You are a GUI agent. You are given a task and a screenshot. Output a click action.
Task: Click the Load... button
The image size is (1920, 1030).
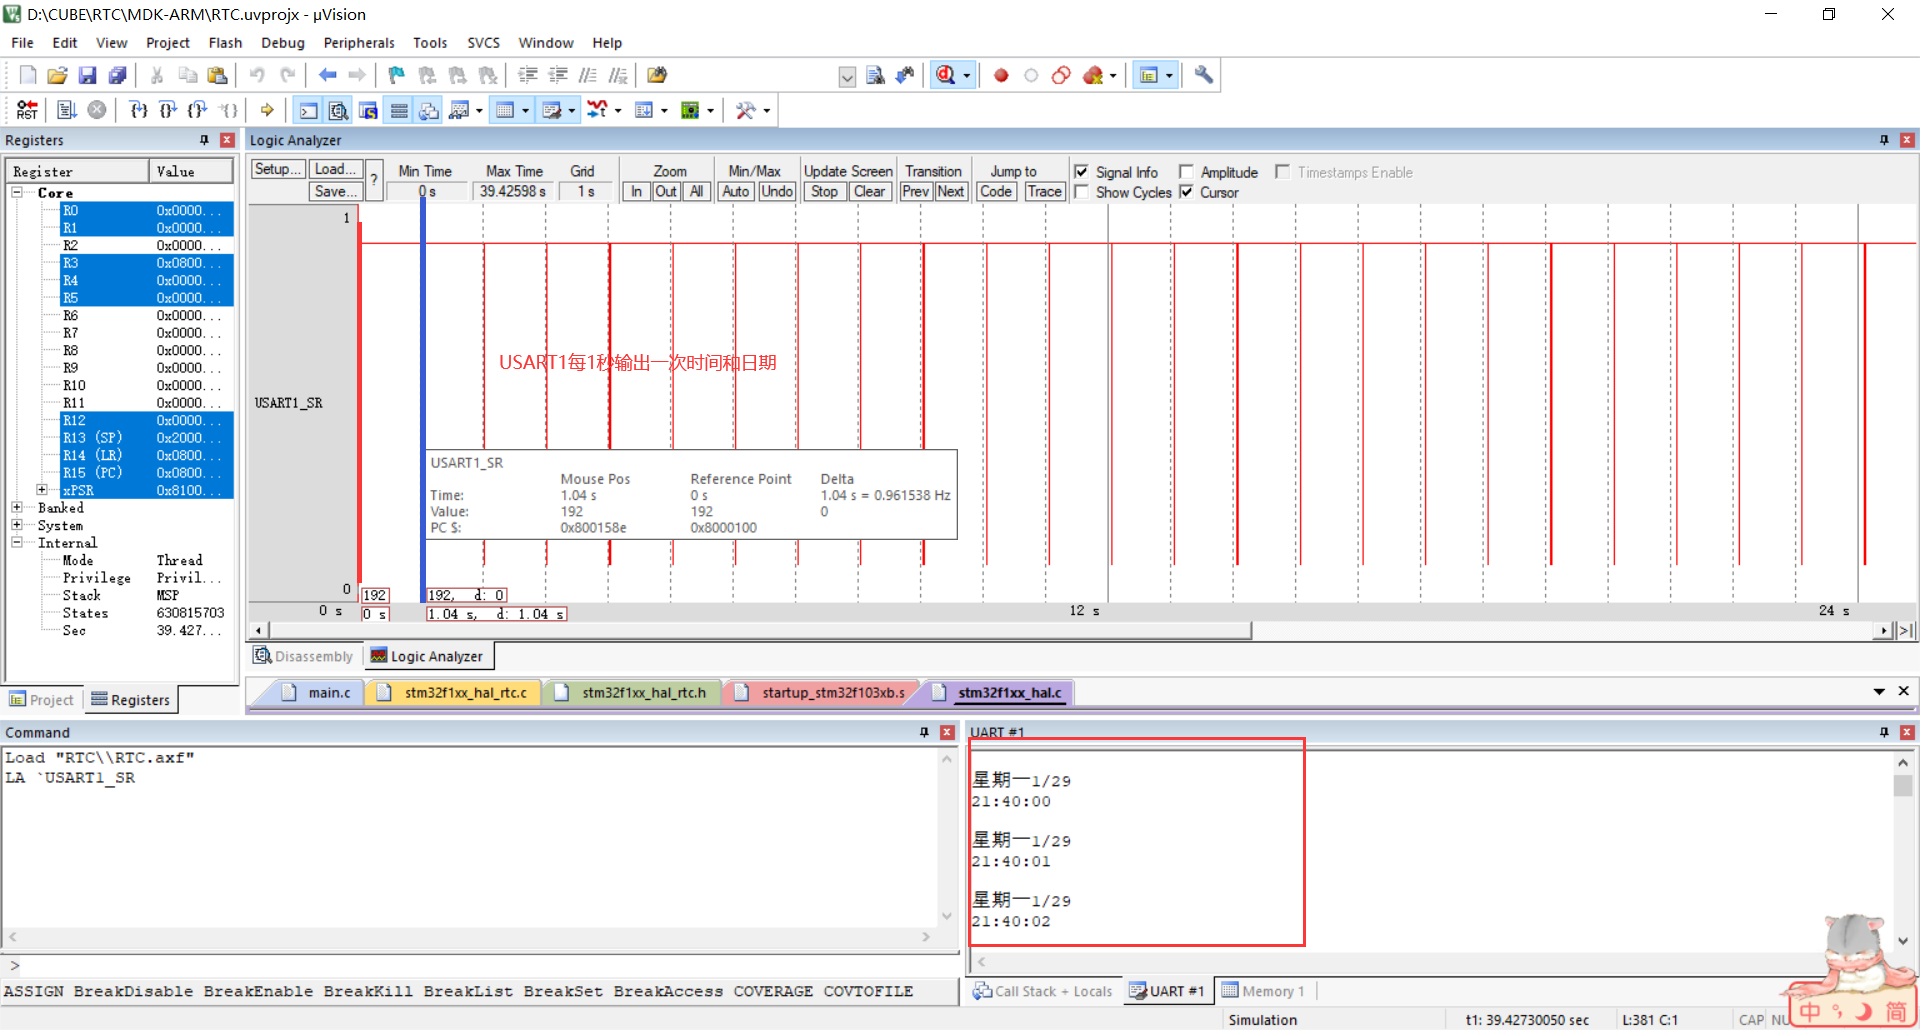tap(335, 169)
